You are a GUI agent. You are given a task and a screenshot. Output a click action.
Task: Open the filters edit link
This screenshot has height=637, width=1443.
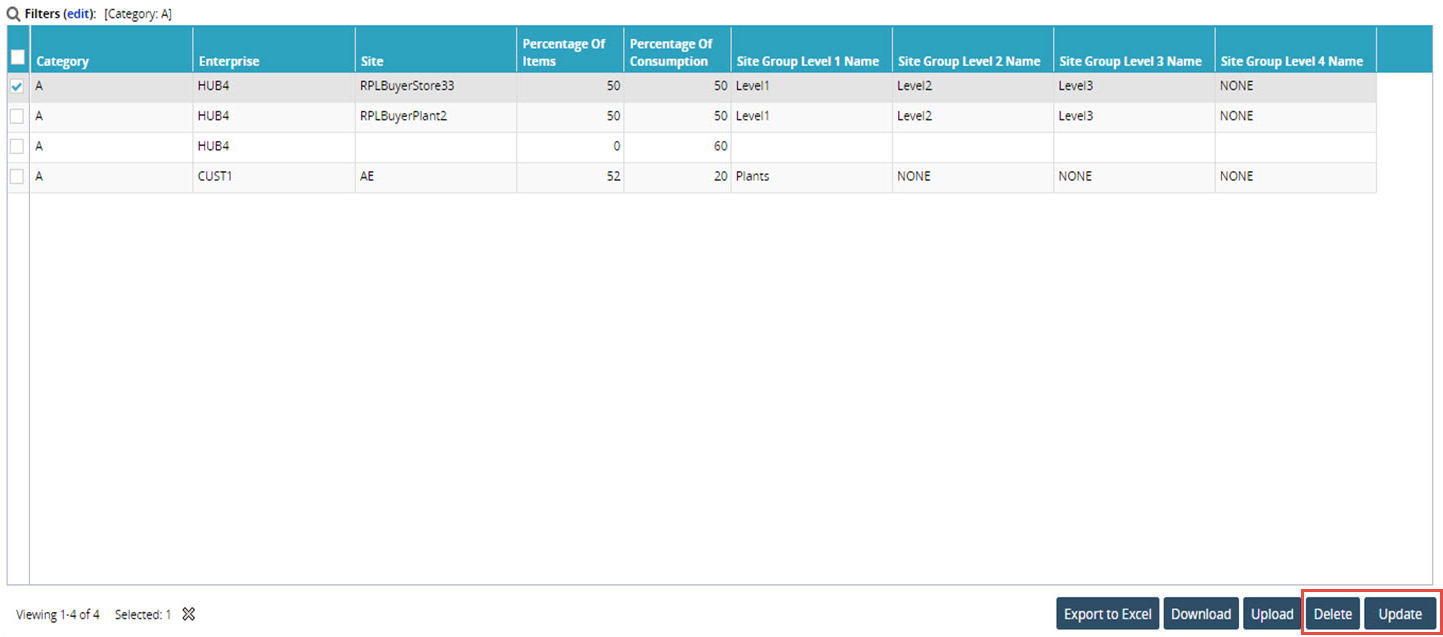(x=77, y=14)
